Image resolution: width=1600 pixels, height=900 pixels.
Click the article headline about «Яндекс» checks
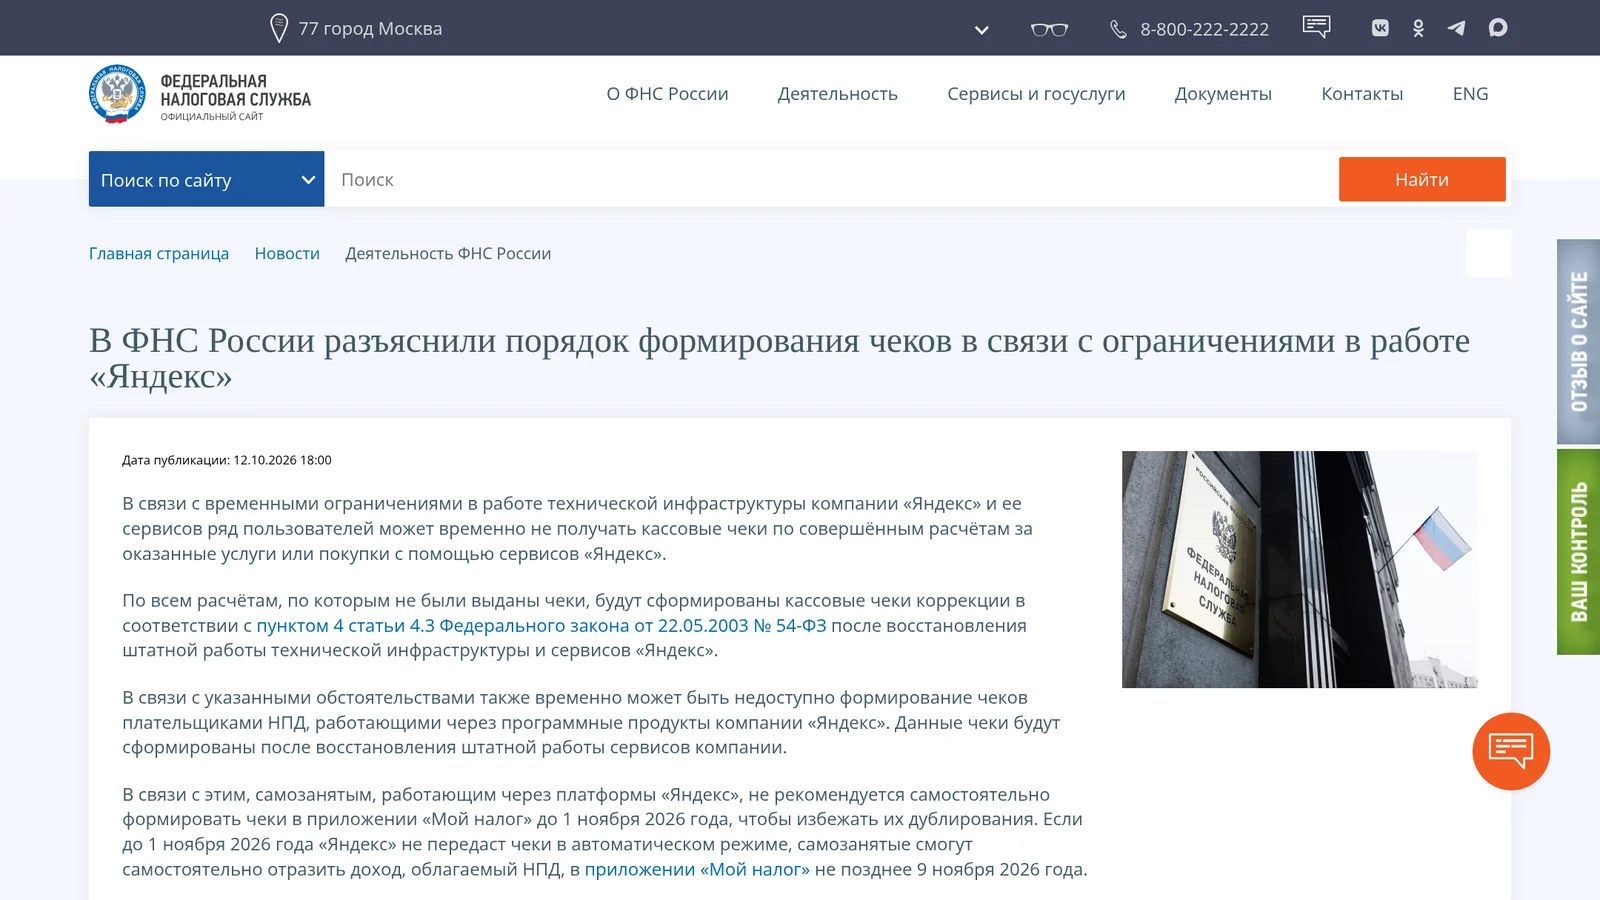point(779,358)
